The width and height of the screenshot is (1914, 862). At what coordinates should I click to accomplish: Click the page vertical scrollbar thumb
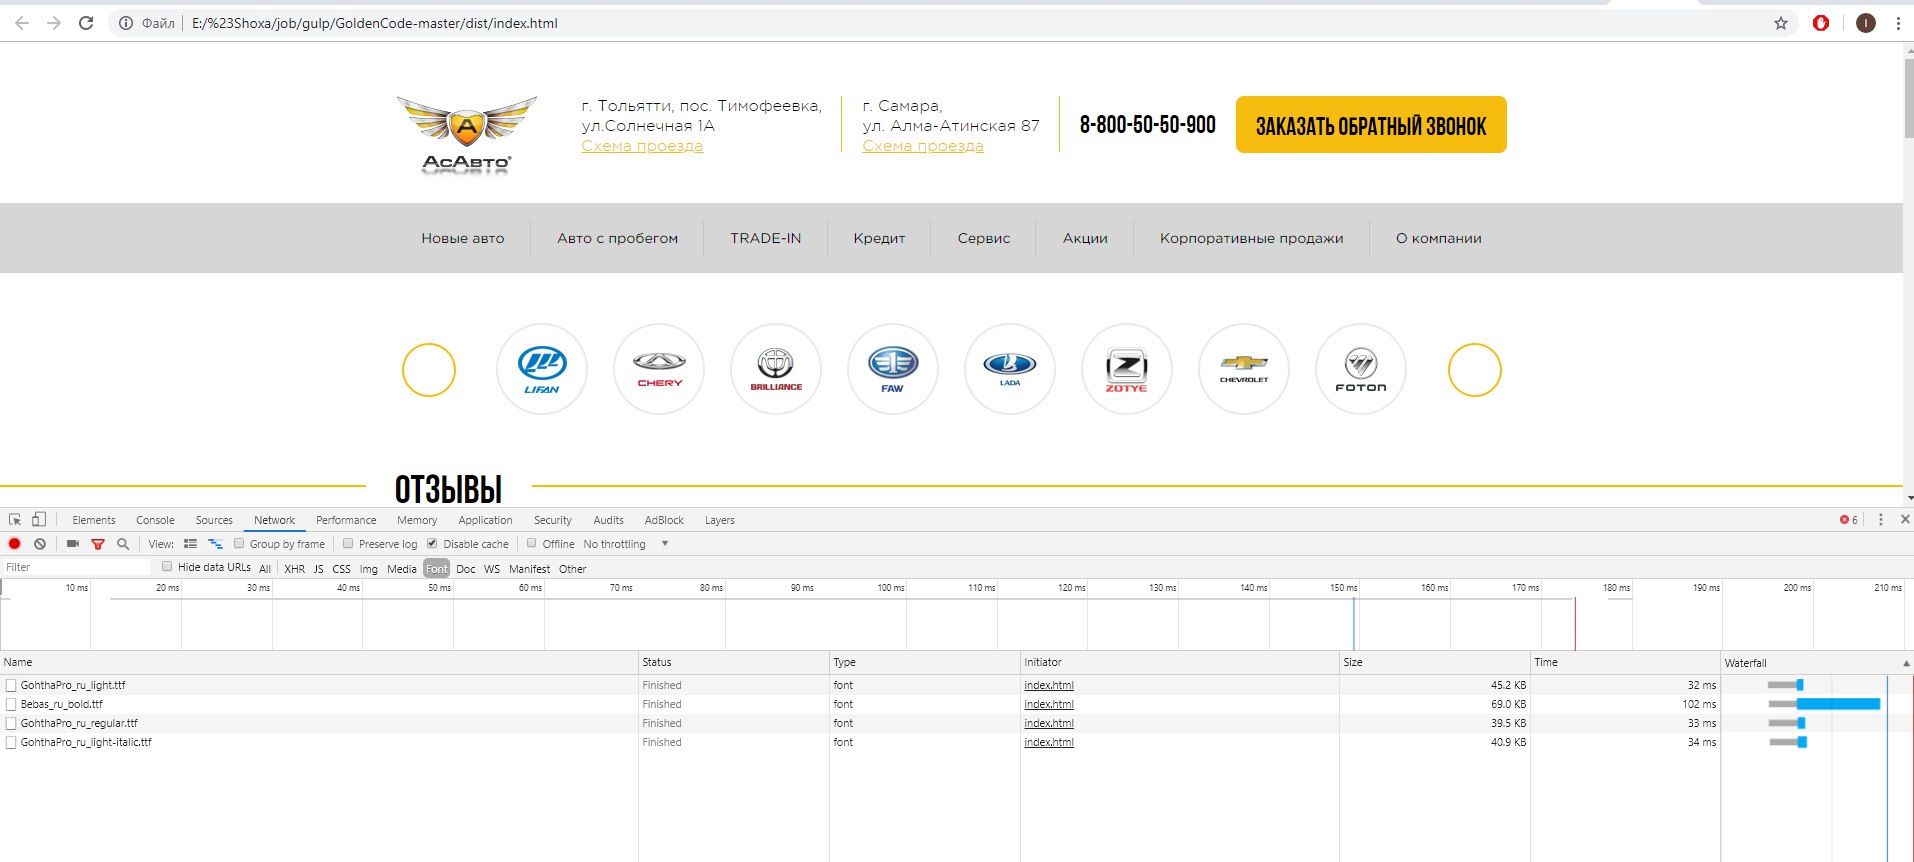coord(1908,97)
